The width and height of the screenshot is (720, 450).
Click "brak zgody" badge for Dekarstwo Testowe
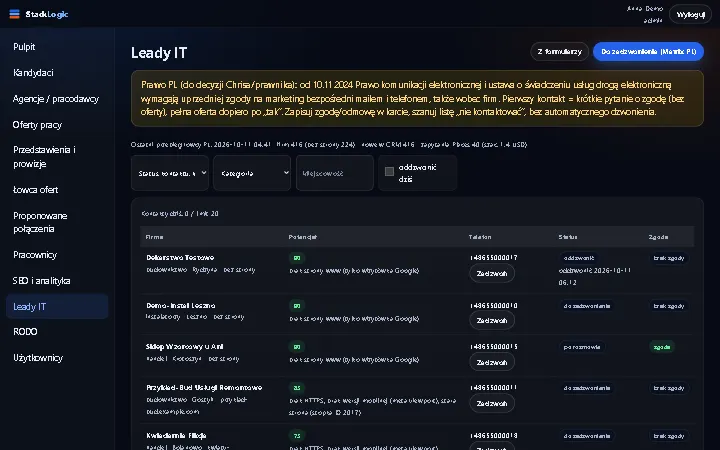tap(669, 258)
